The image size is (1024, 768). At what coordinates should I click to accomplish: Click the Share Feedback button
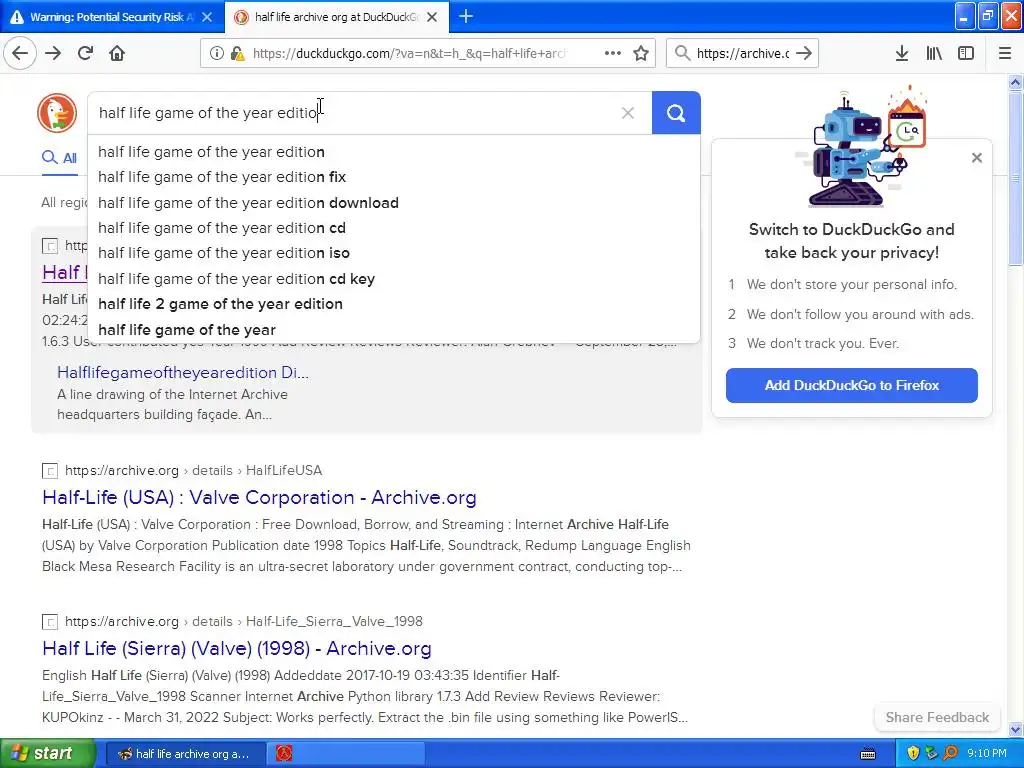coord(937,717)
